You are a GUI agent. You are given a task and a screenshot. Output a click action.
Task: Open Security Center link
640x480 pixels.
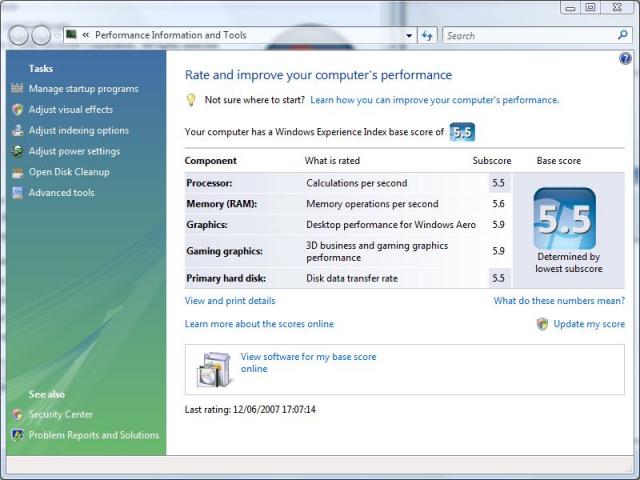61,414
